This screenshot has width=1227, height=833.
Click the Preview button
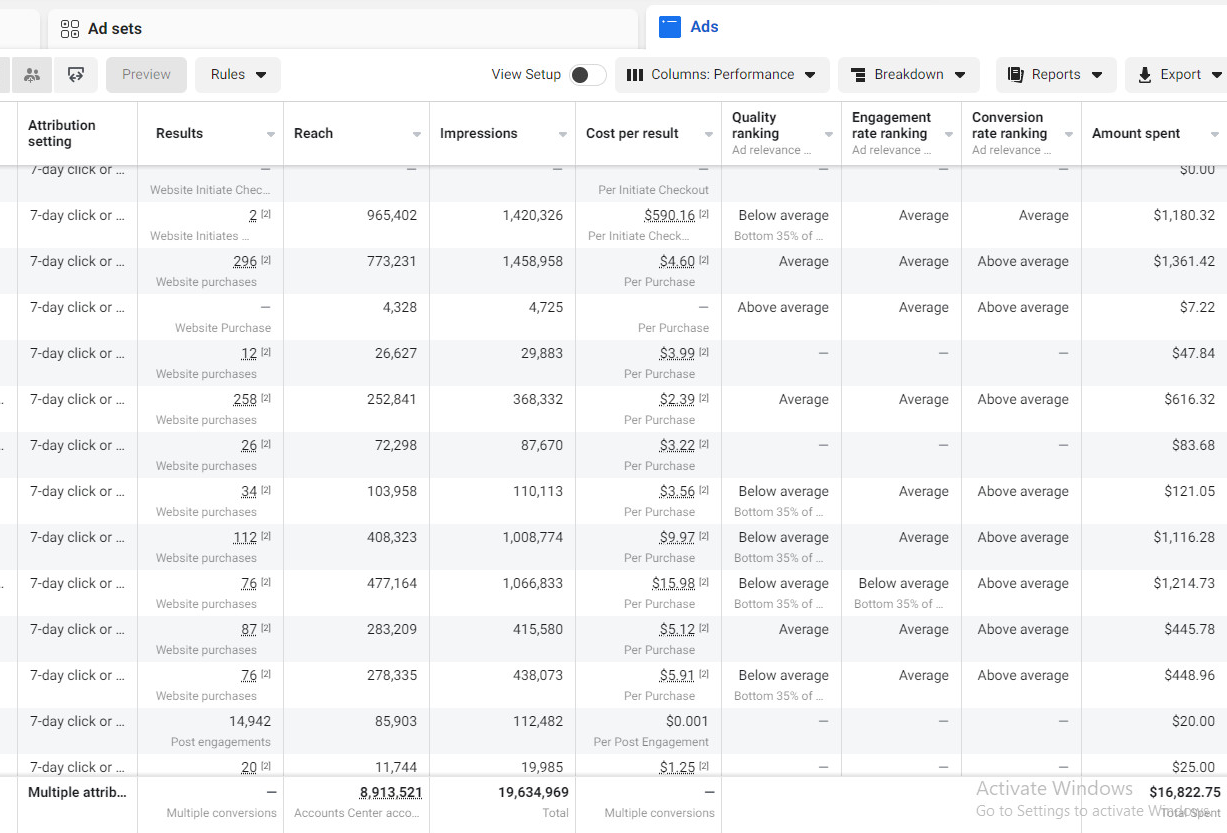tap(146, 74)
